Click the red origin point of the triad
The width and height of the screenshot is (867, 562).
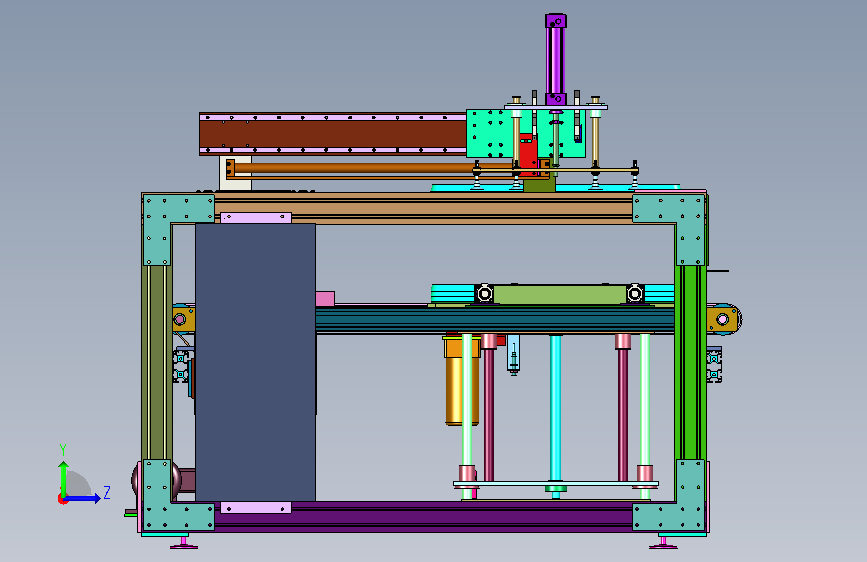coord(62,499)
